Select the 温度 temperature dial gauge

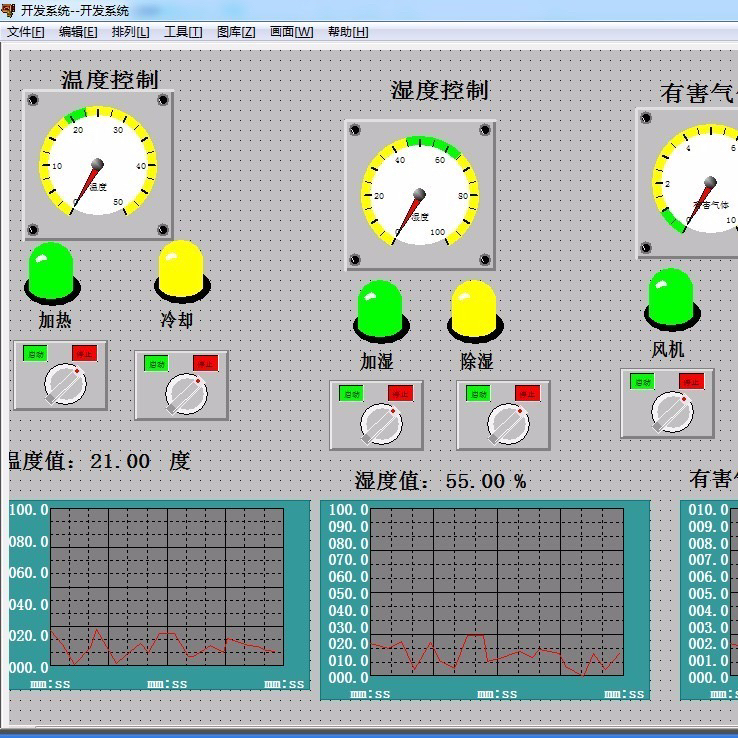pyautogui.click(x=98, y=165)
